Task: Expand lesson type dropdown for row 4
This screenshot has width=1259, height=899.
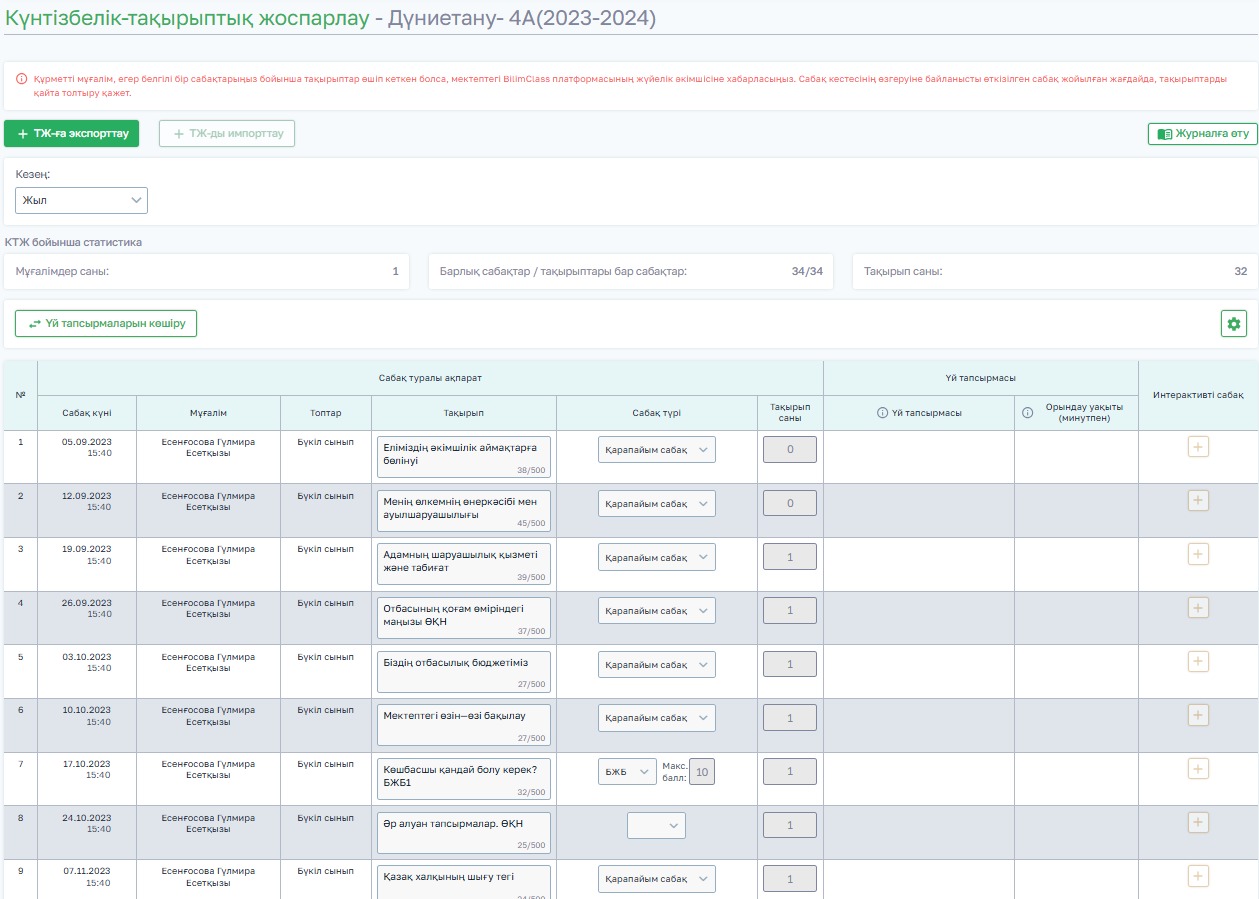Action: [657, 611]
